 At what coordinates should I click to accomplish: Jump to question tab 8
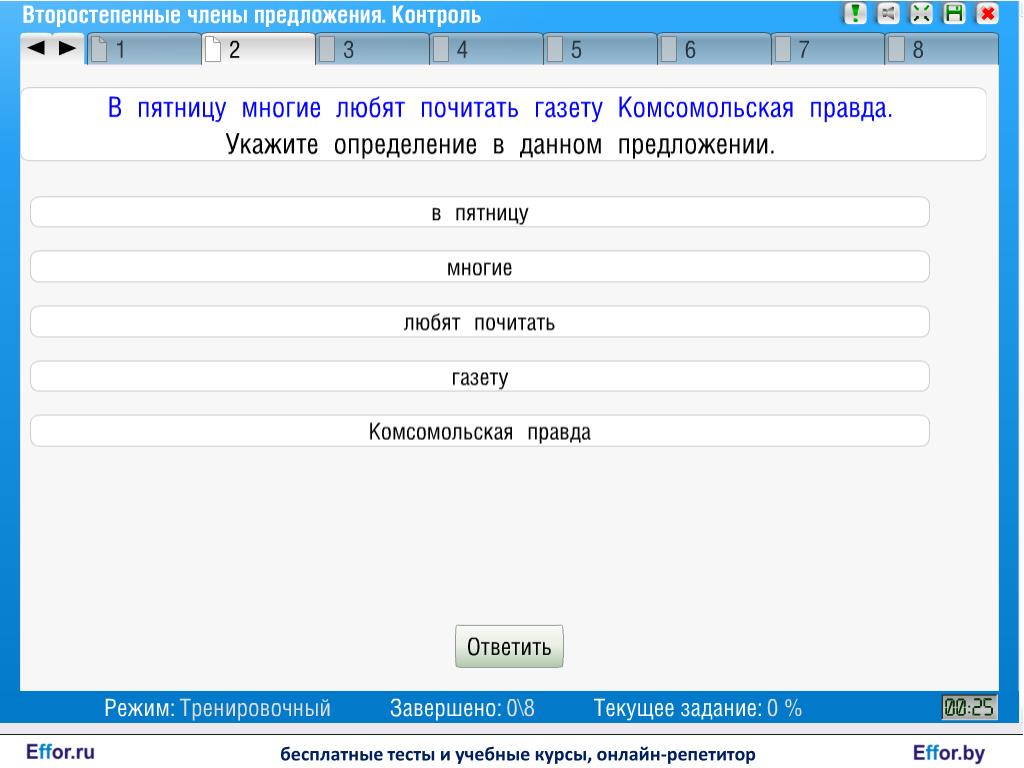point(941,49)
